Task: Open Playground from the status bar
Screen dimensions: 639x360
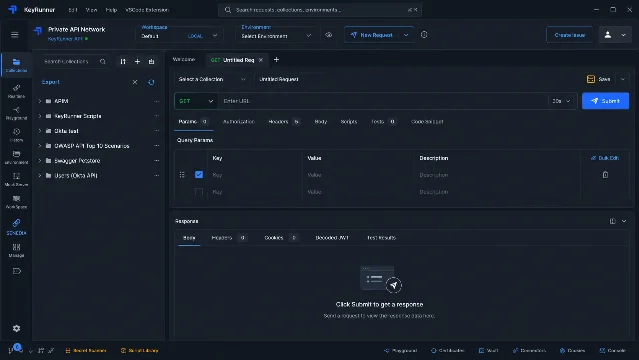Action: pos(401,351)
